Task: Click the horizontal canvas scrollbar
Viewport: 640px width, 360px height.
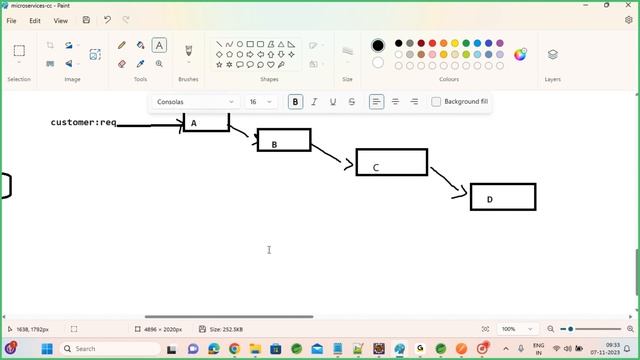Action: (229, 317)
